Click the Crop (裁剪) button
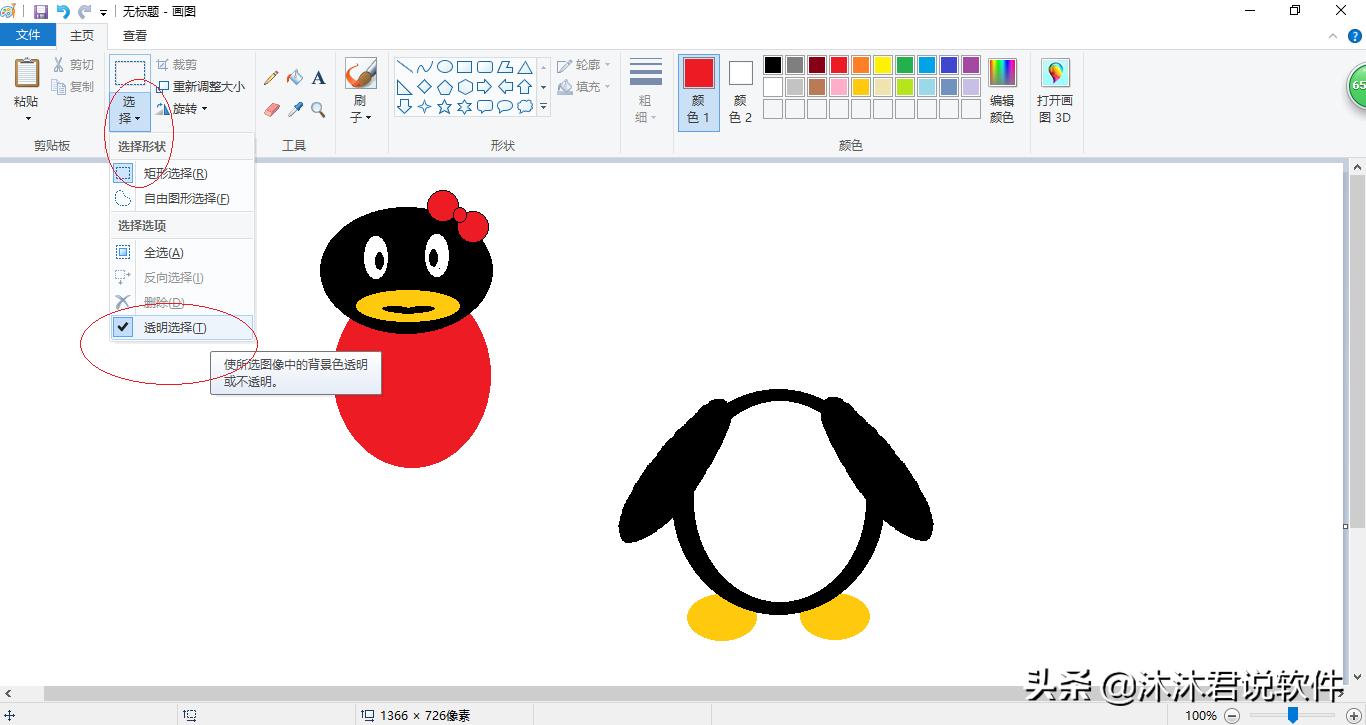This screenshot has height=725, width=1366. pyautogui.click(x=177, y=65)
